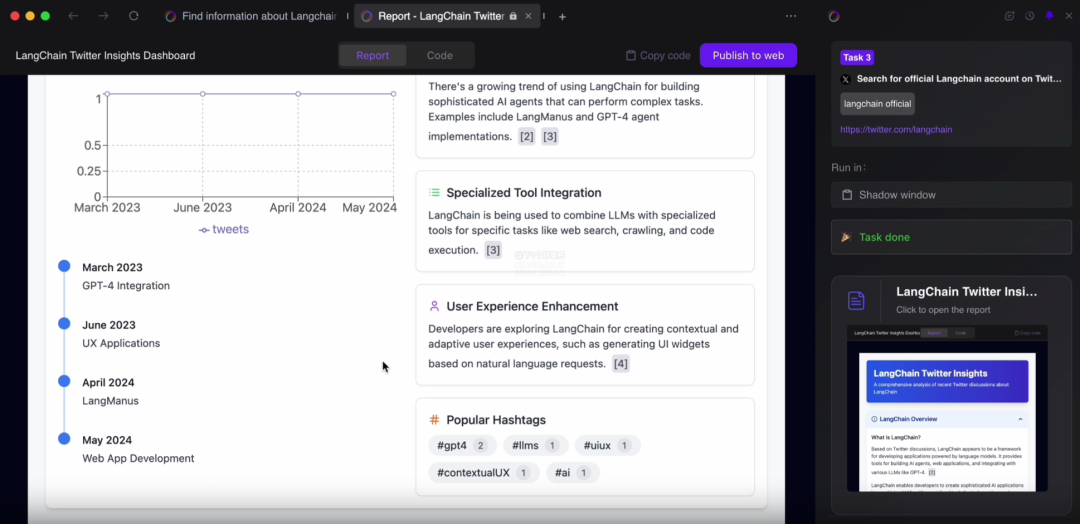Click the new chat icon in side panel
1080x524 pixels.
[1009, 16]
